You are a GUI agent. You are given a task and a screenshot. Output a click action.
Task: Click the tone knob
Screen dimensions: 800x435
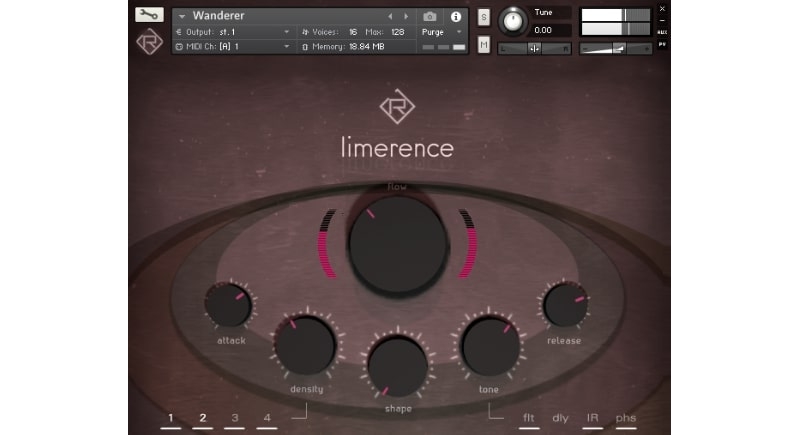click(490, 345)
